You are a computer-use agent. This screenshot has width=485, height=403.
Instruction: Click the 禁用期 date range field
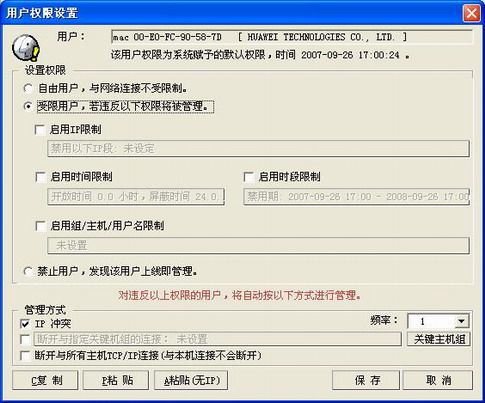357,197
